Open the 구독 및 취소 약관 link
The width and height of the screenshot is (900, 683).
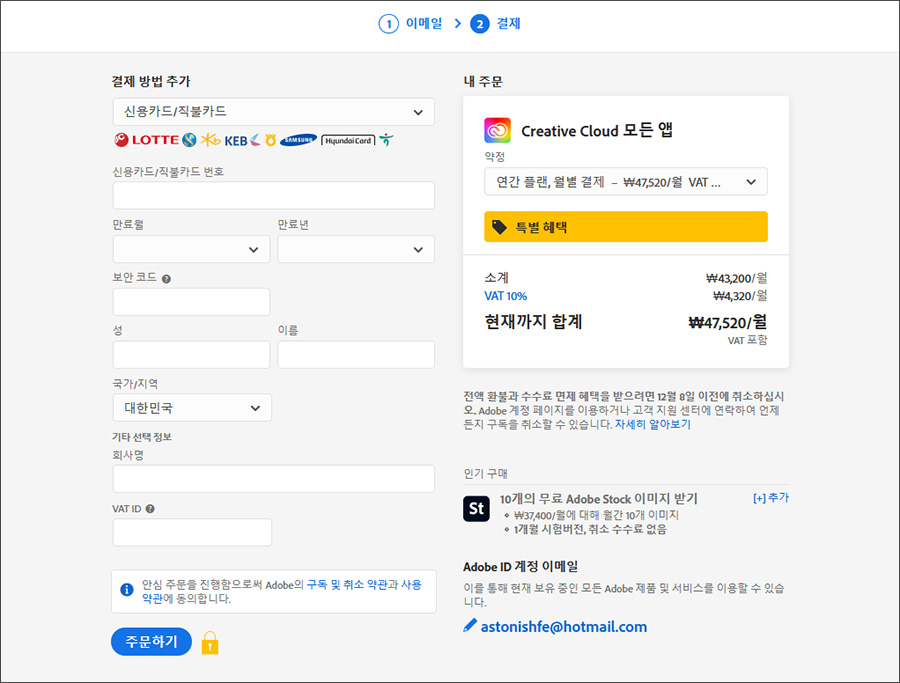(x=347, y=584)
